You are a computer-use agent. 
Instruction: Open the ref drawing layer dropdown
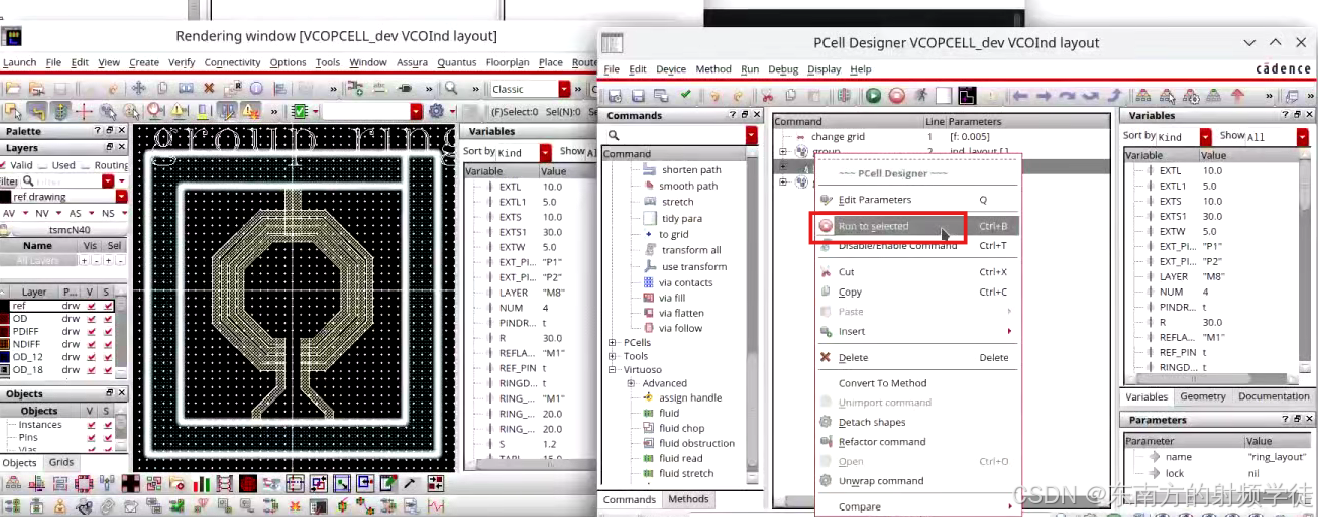point(122,197)
